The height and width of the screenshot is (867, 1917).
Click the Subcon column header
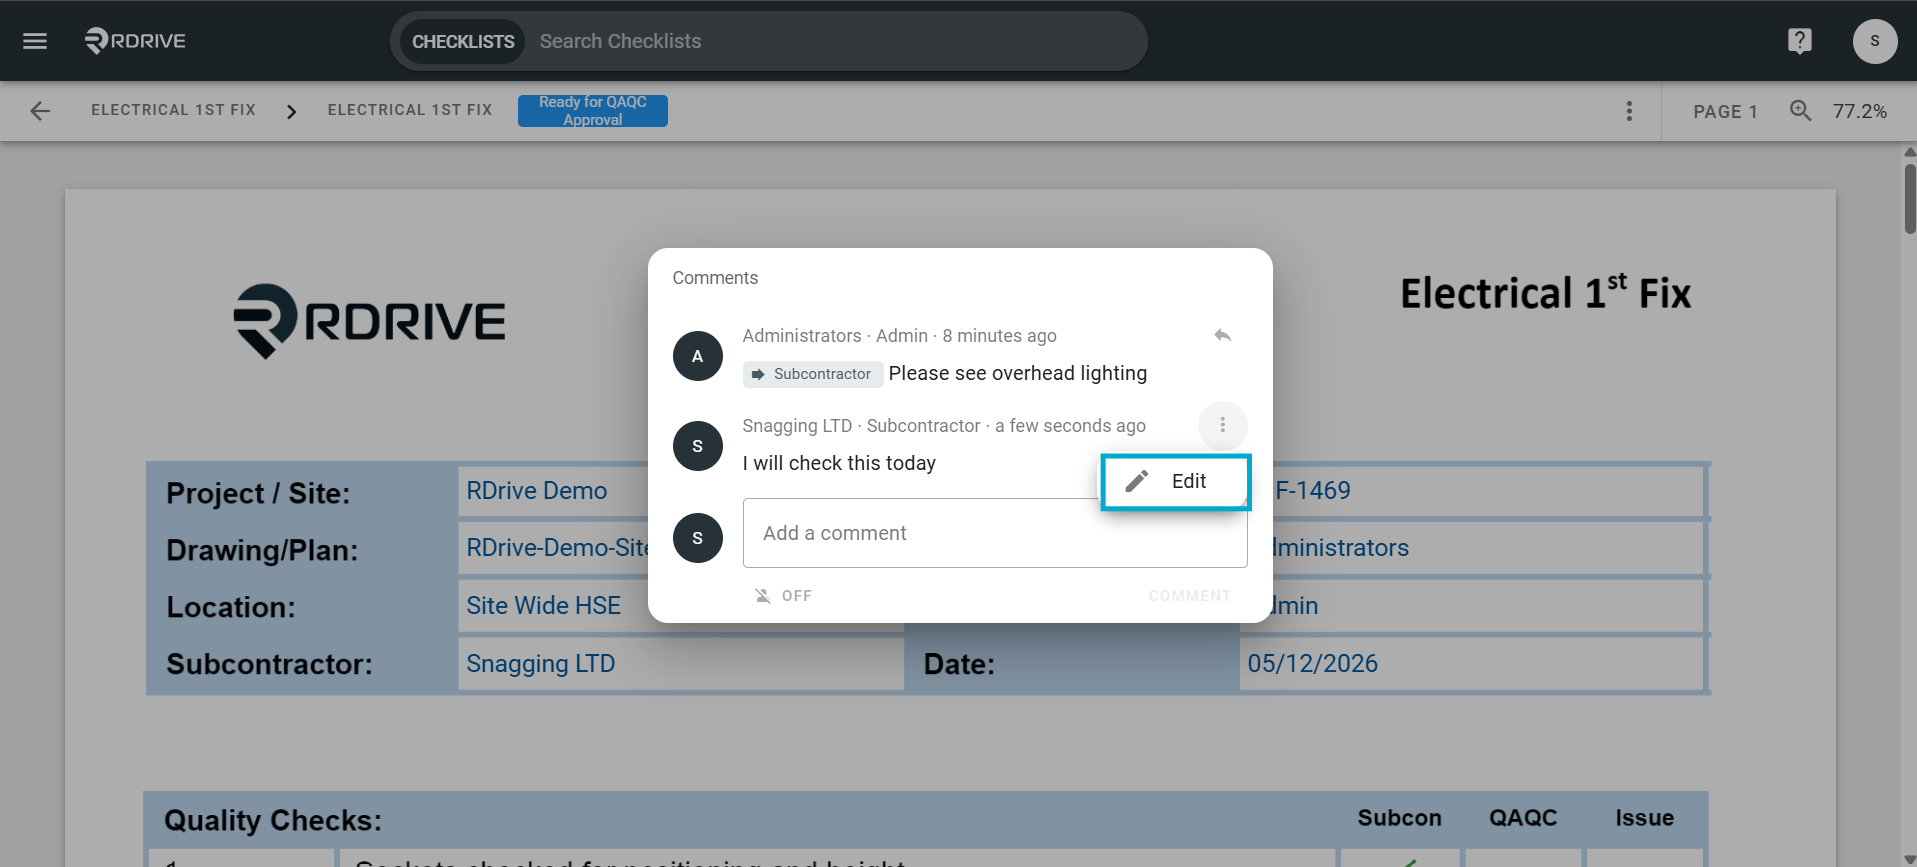click(x=1400, y=818)
